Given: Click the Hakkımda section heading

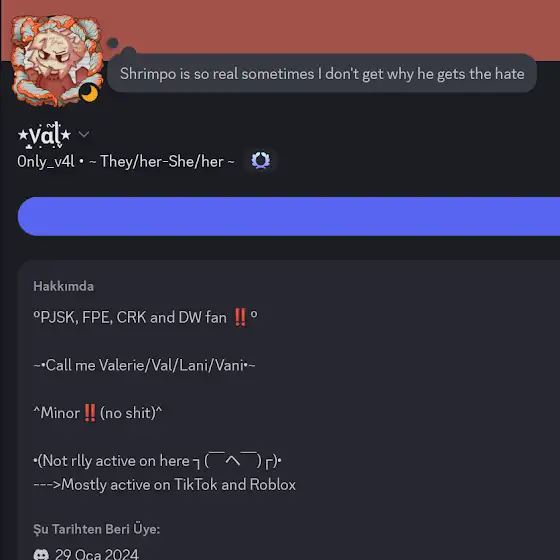Looking at the screenshot, I should 64,286.
